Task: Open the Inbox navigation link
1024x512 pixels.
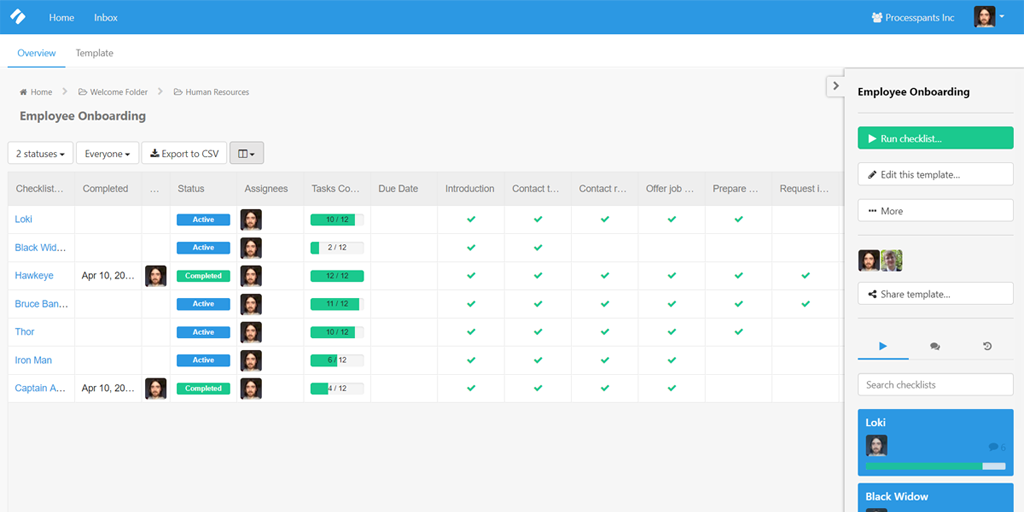Action: click(106, 18)
